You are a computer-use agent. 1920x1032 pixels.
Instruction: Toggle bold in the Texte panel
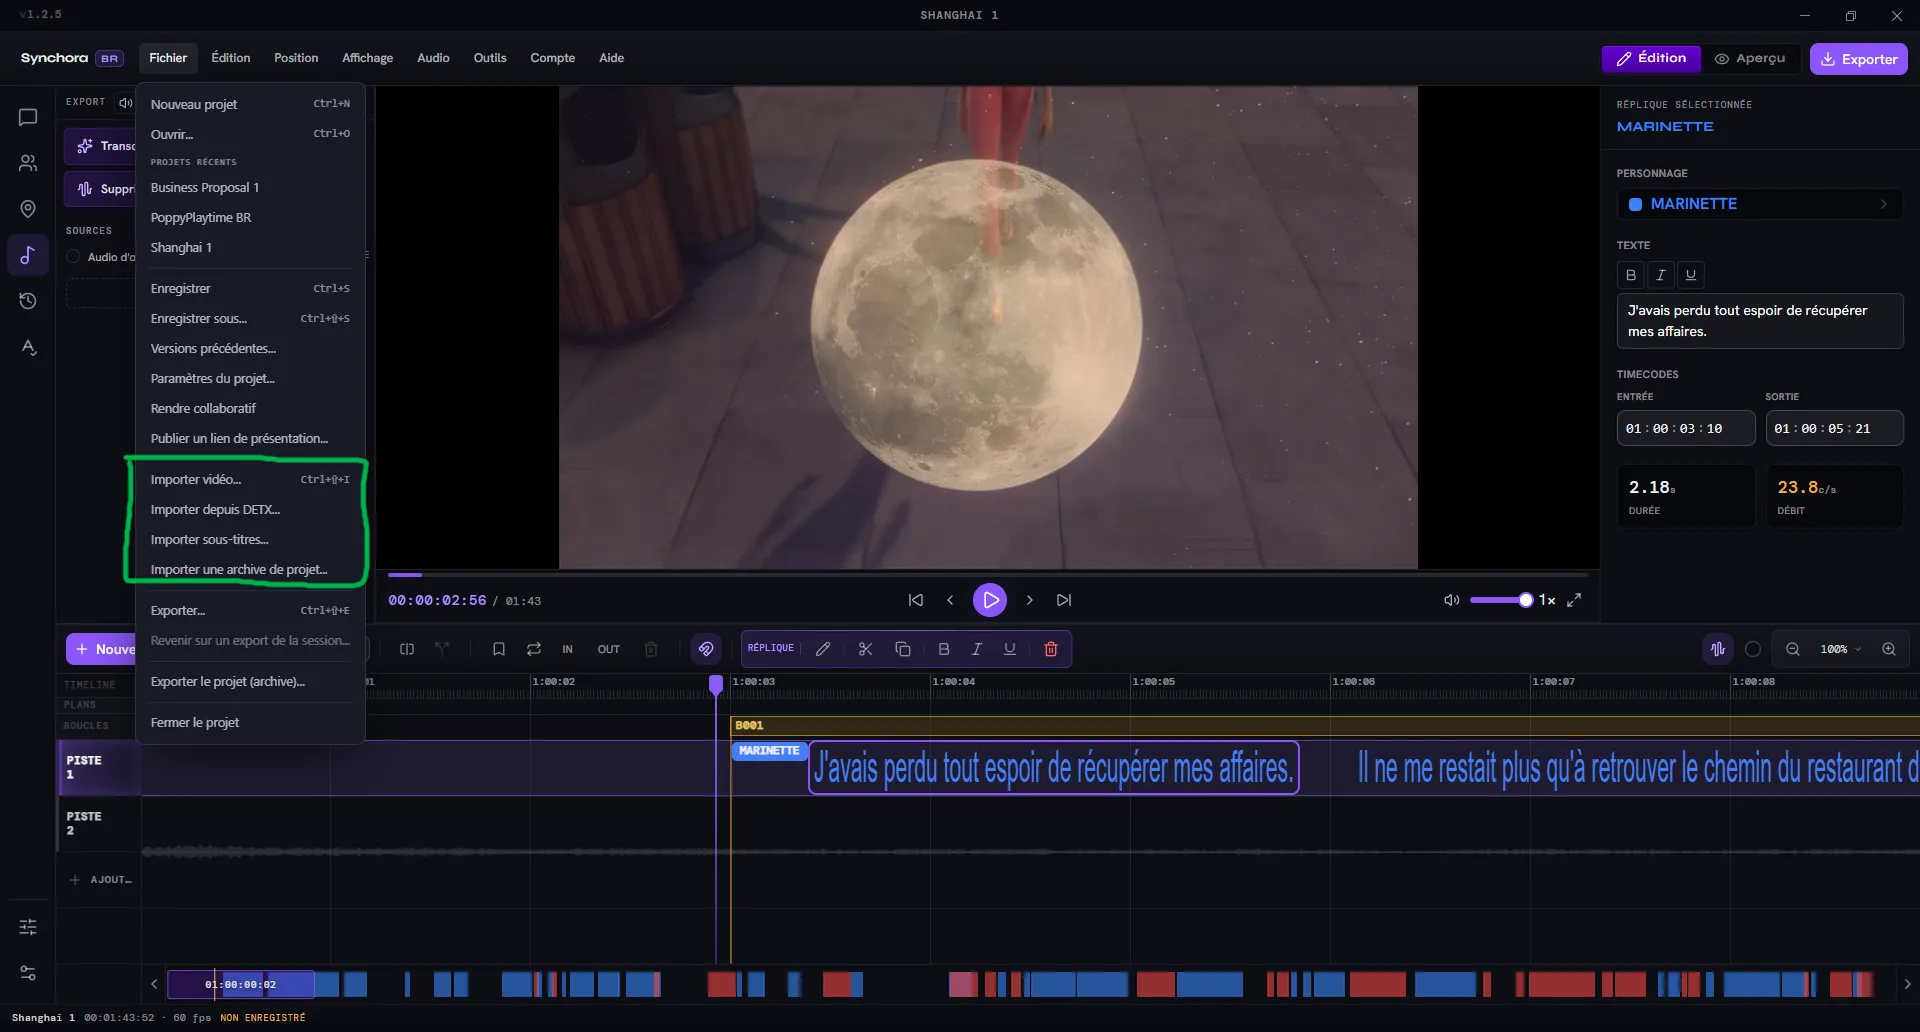[1631, 275]
